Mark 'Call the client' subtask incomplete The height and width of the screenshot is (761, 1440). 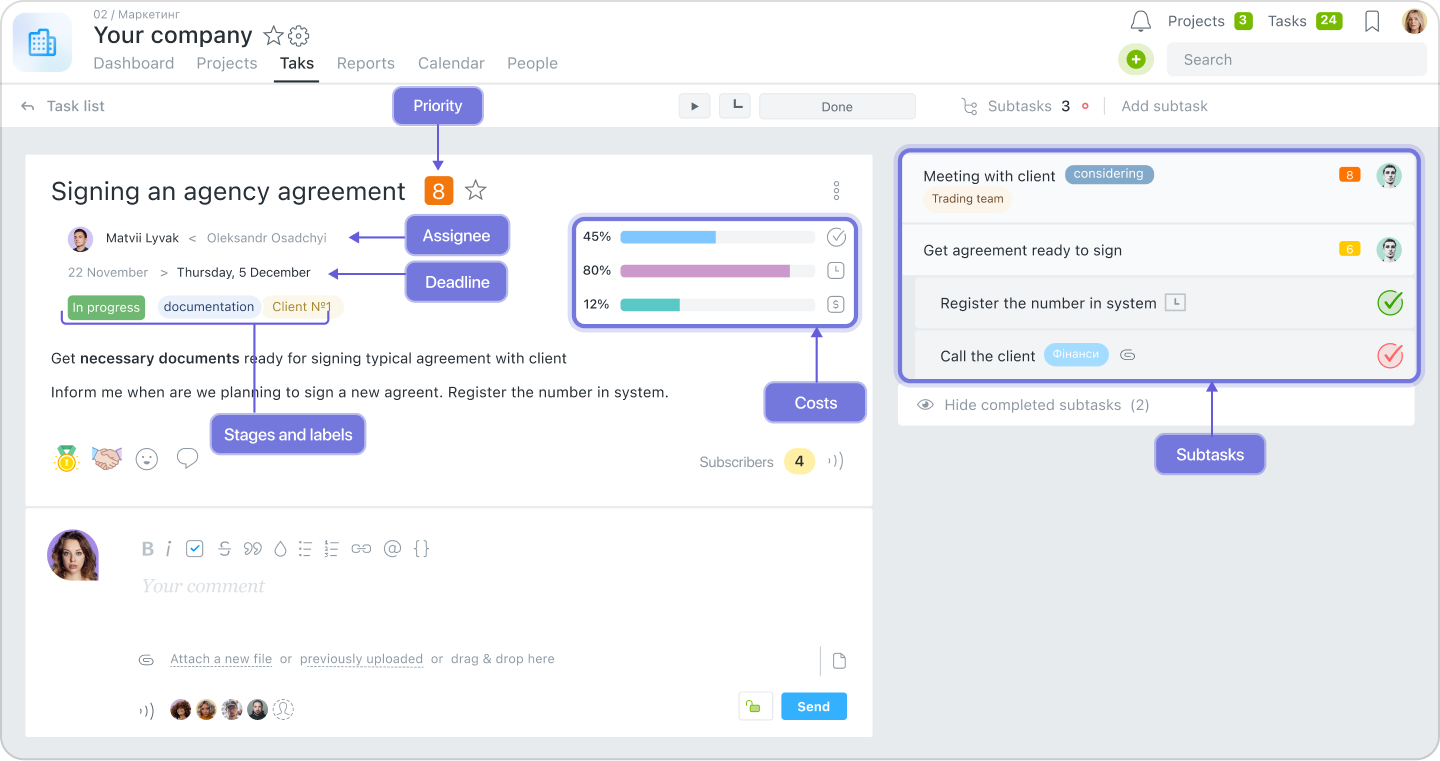coord(1390,355)
